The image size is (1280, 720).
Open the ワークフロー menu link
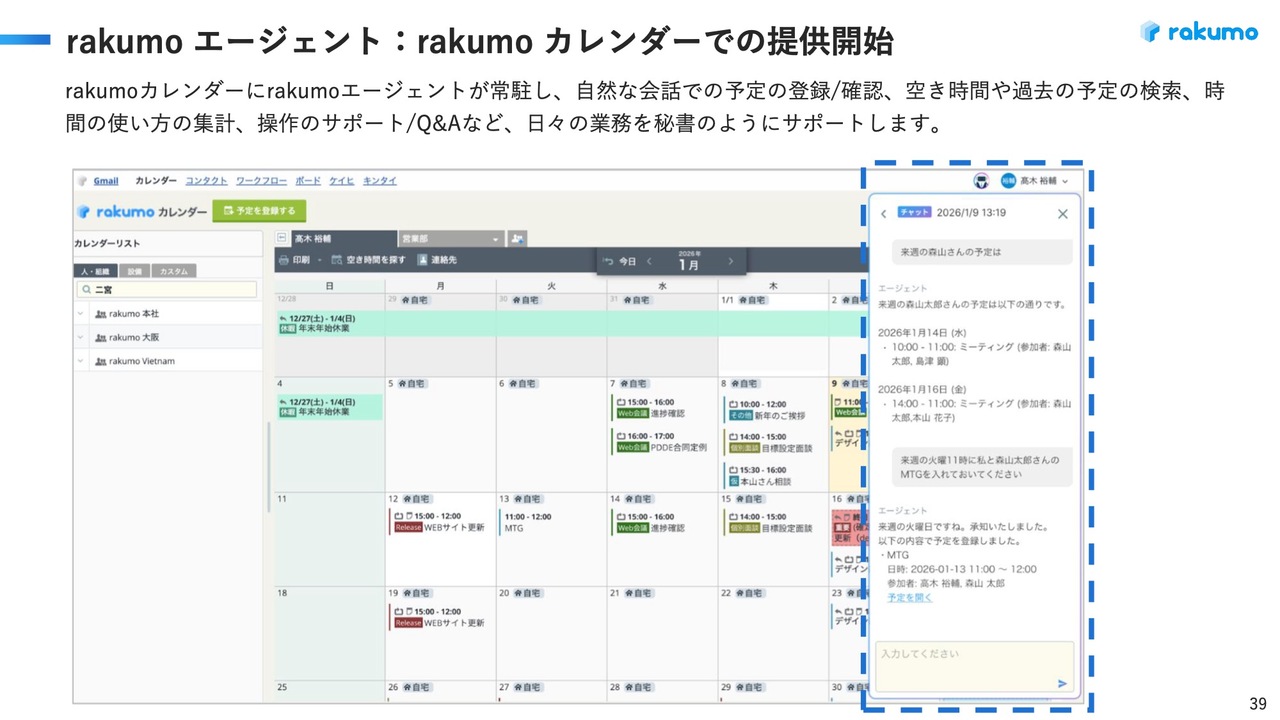[261, 181]
